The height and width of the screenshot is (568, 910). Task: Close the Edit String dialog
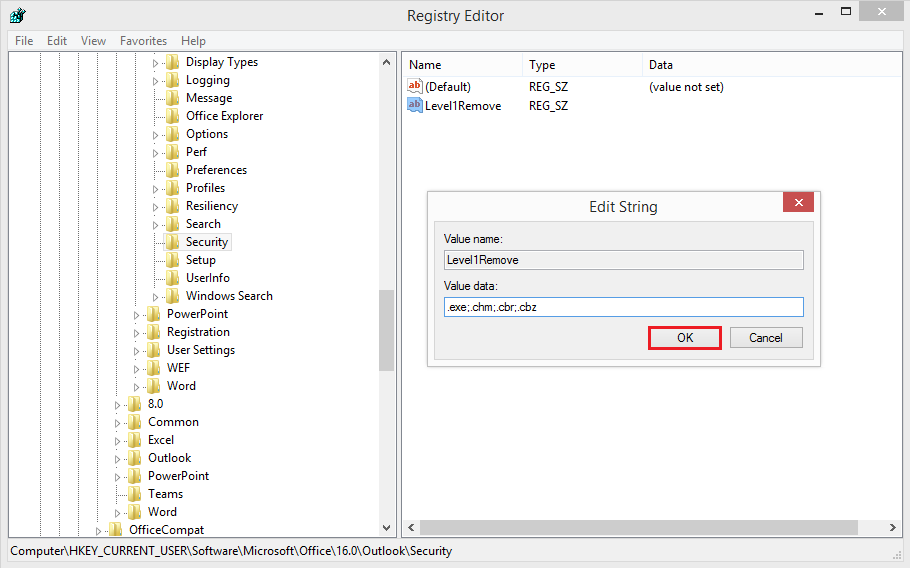click(798, 203)
